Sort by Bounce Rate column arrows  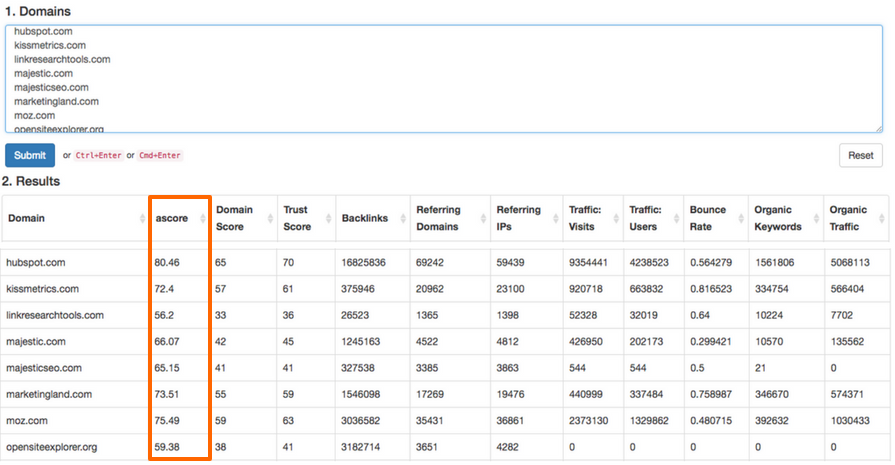click(741, 218)
